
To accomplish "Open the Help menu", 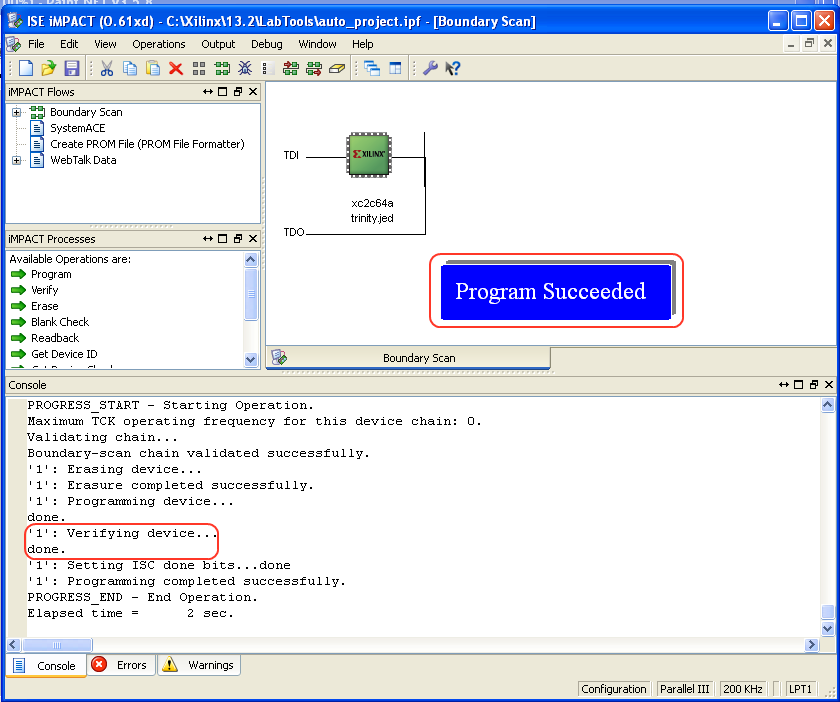I will click(x=362, y=44).
